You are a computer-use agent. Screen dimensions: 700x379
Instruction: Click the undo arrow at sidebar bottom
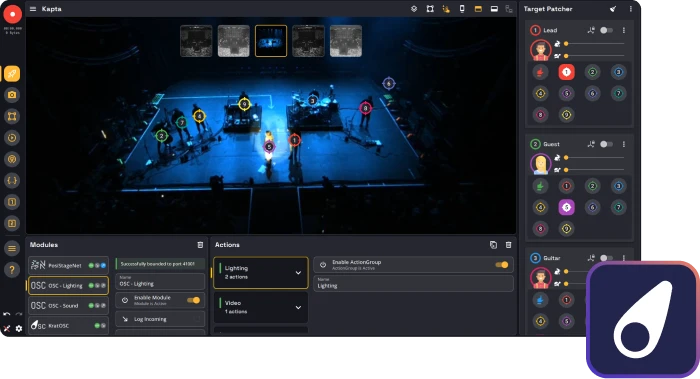[x=7, y=314]
